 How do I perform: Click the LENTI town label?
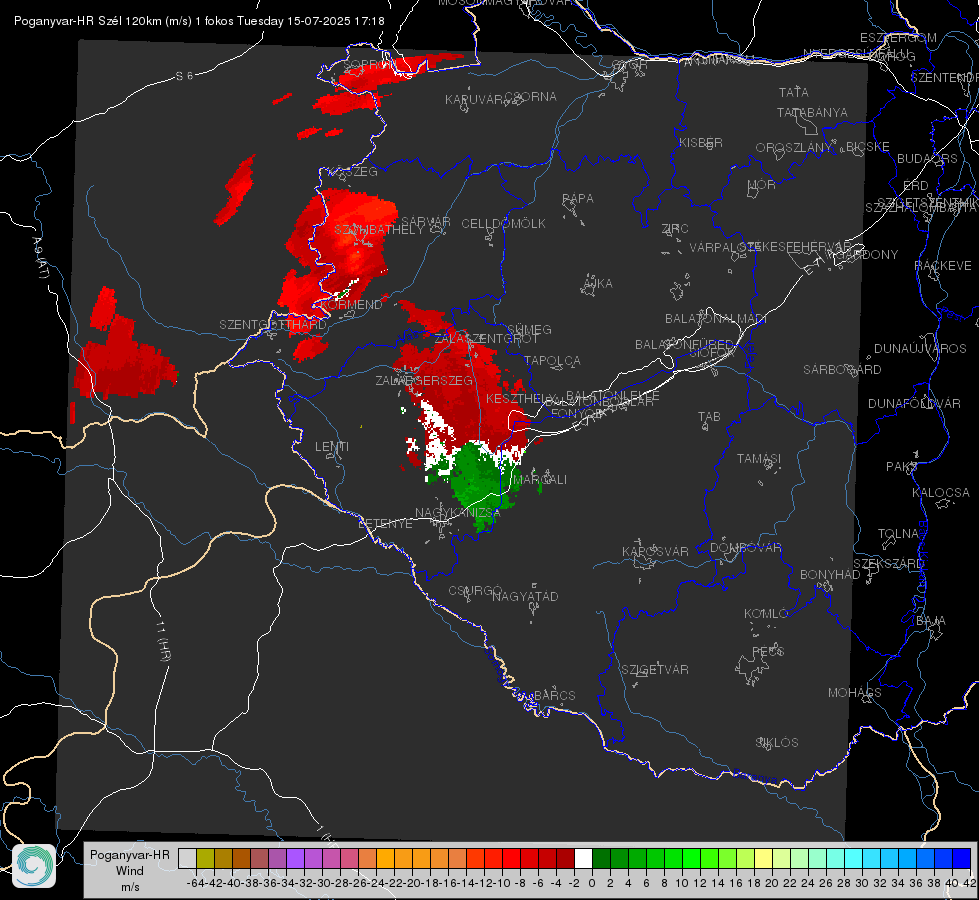pyautogui.click(x=332, y=447)
